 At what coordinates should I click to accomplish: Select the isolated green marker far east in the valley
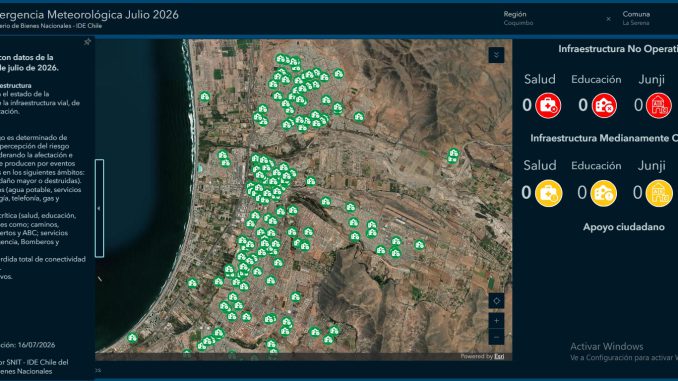[x=453, y=154]
